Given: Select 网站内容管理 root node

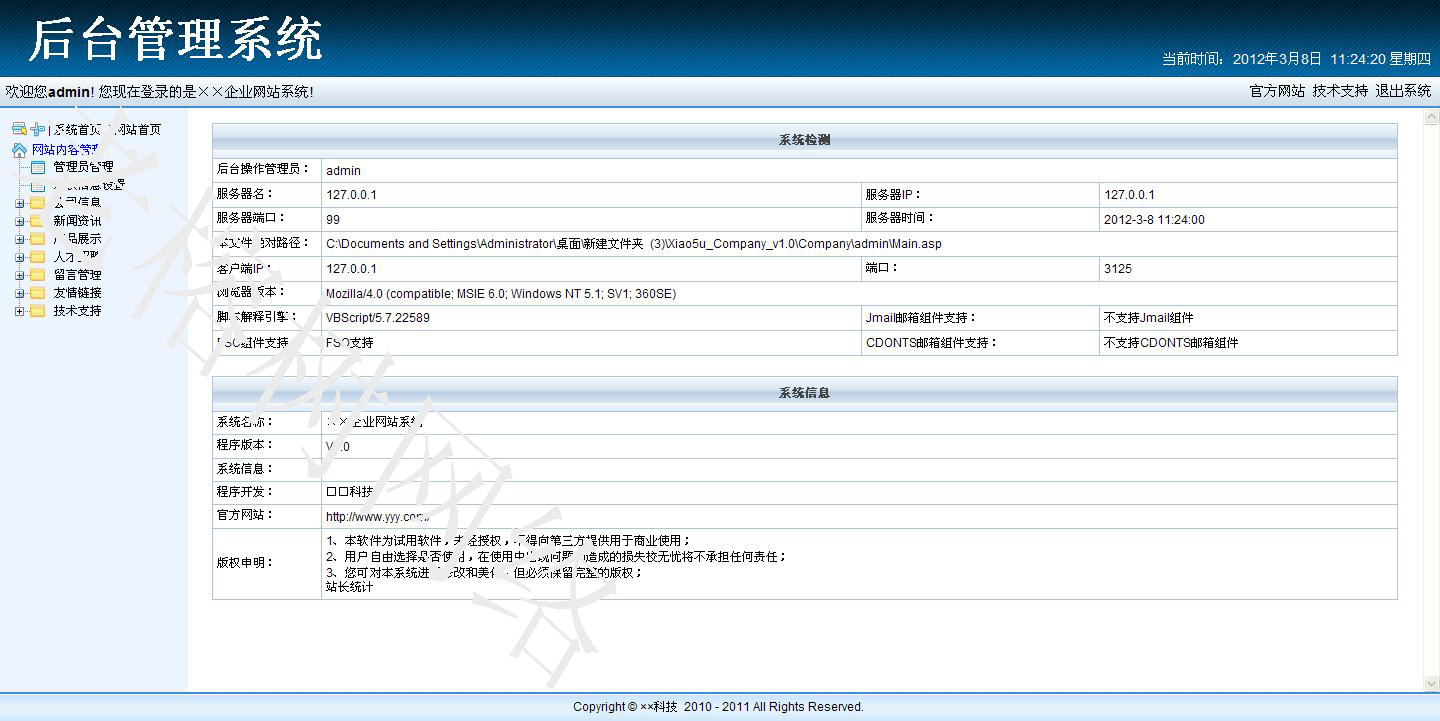Looking at the screenshot, I should (x=67, y=150).
